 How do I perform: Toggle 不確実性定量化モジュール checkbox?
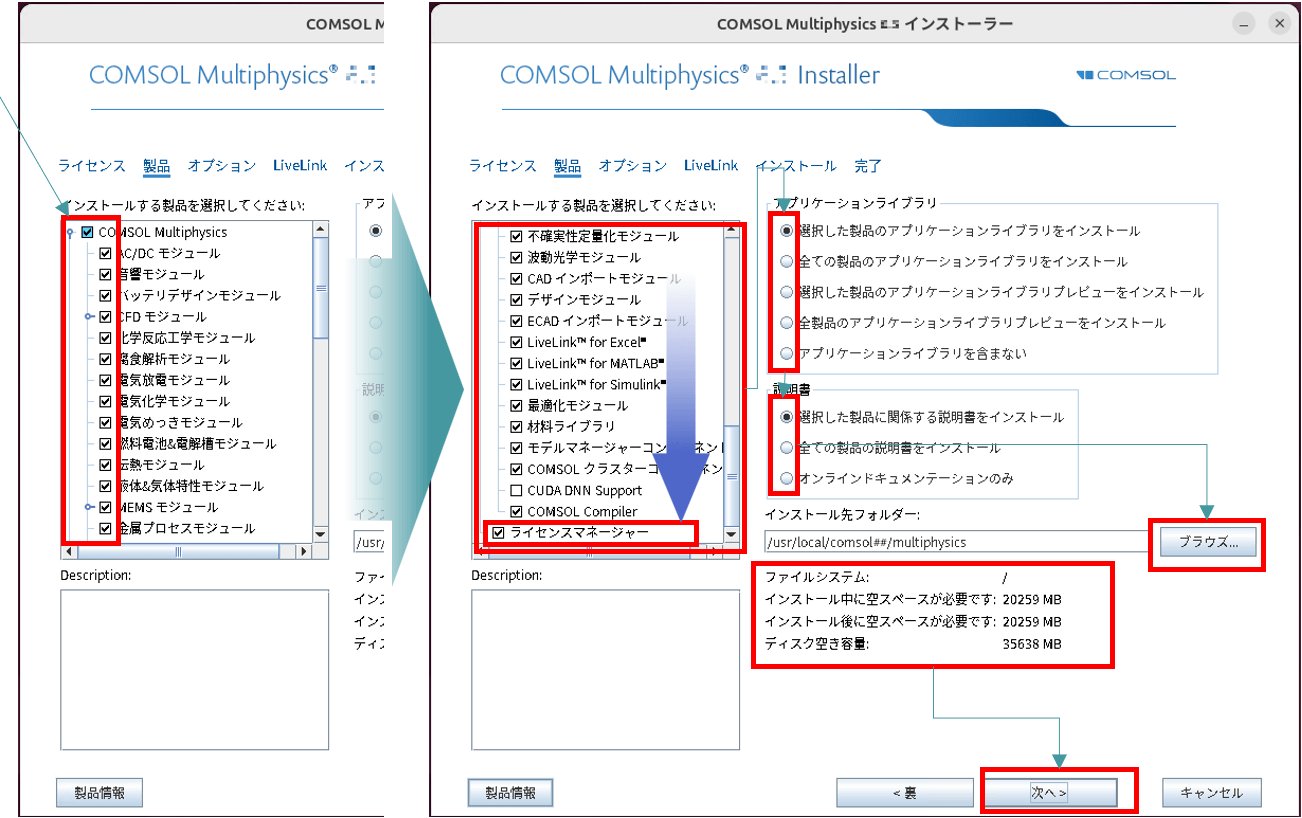[516, 236]
